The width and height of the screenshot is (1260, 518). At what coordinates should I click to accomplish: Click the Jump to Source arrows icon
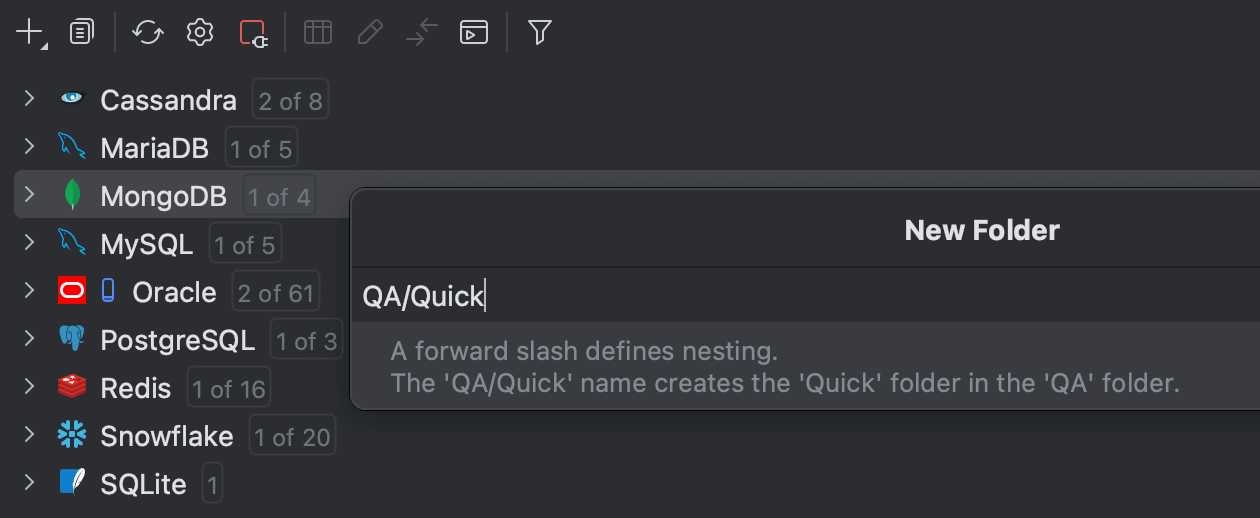(422, 33)
